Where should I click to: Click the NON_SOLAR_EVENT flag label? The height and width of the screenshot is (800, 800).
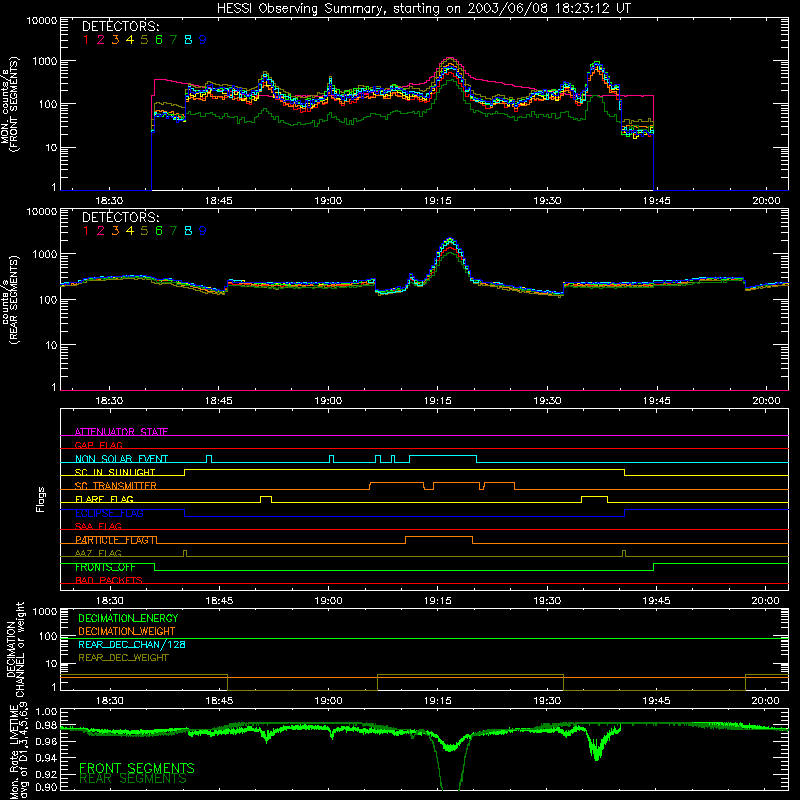[121, 459]
